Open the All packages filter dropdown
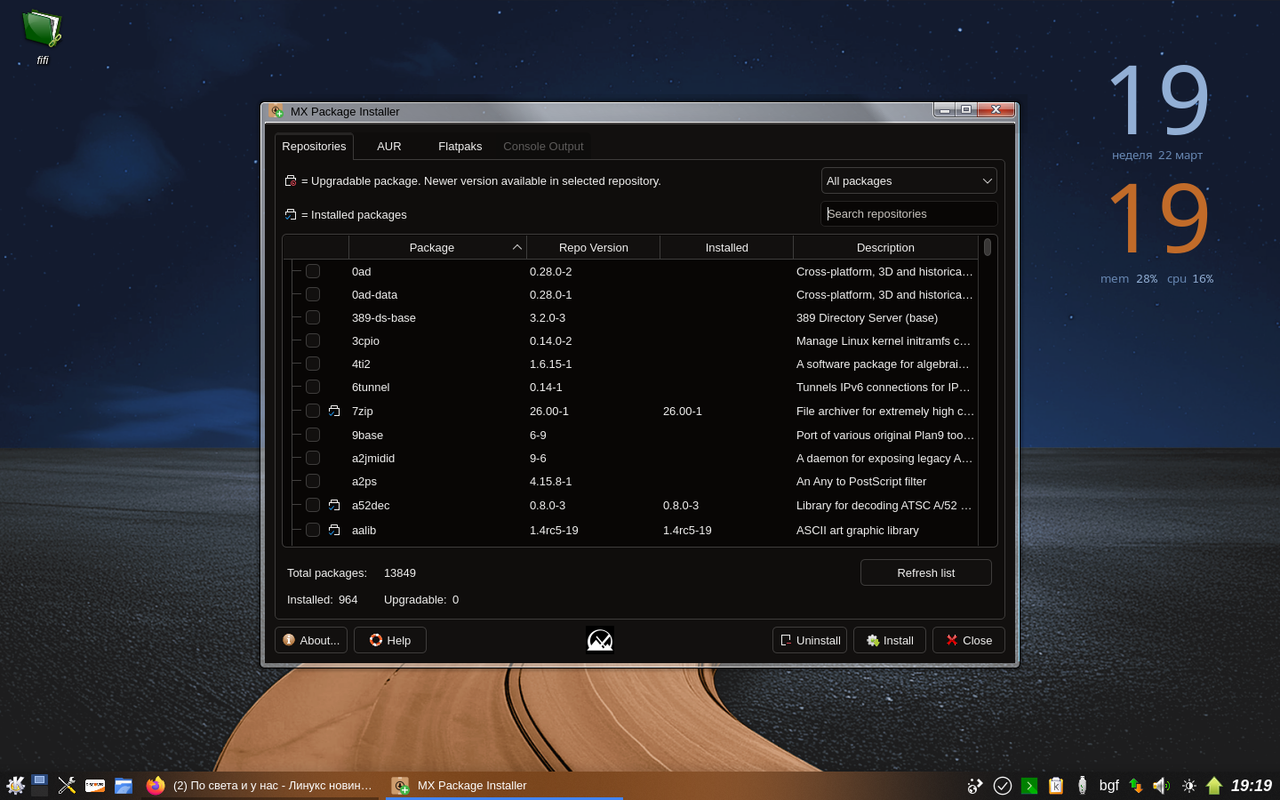Image resolution: width=1280 pixels, height=800 pixels. pyautogui.click(x=909, y=181)
